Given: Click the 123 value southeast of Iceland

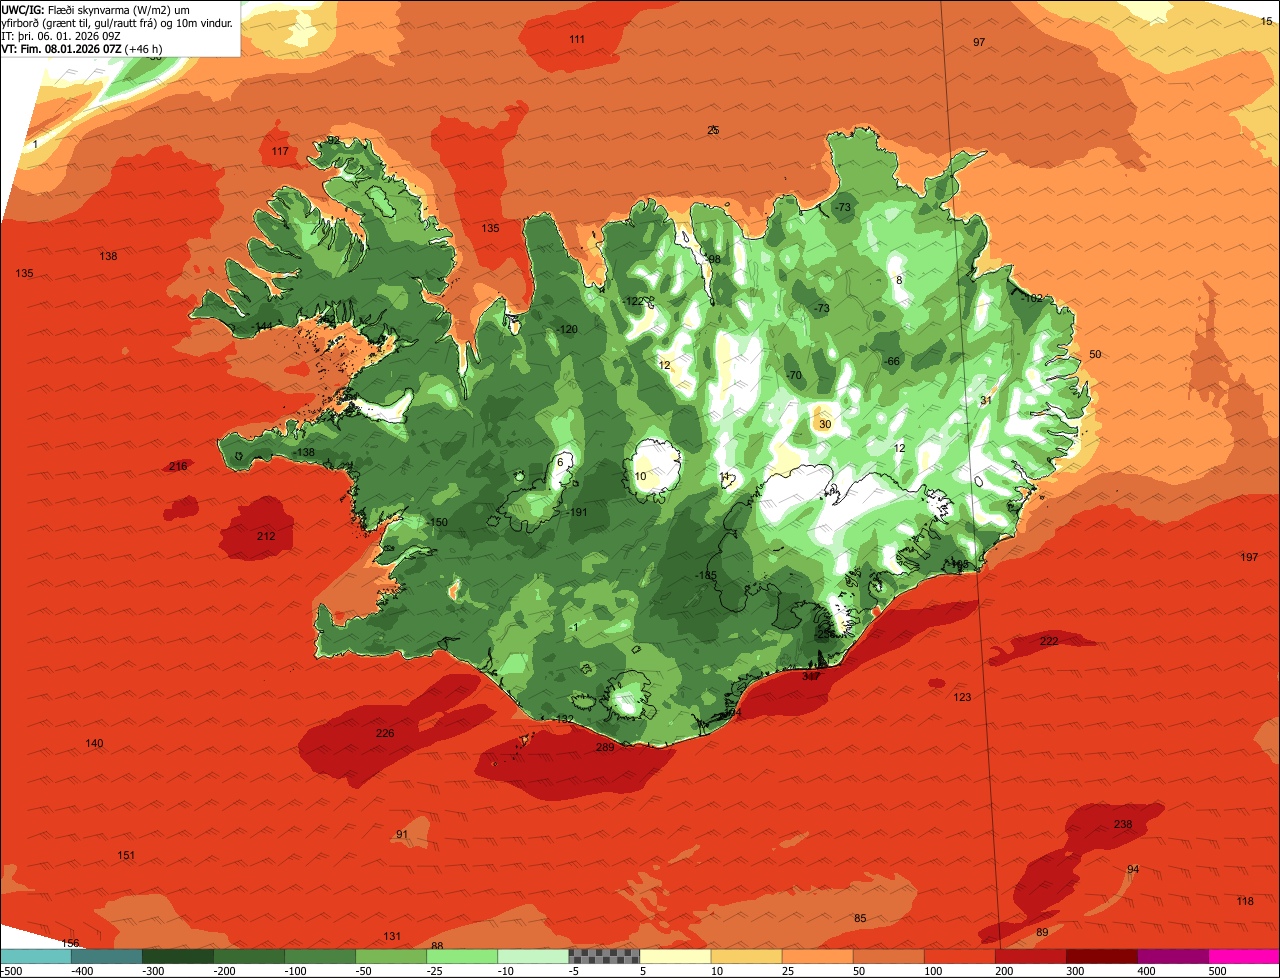Looking at the screenshot, I should point(962,697).
